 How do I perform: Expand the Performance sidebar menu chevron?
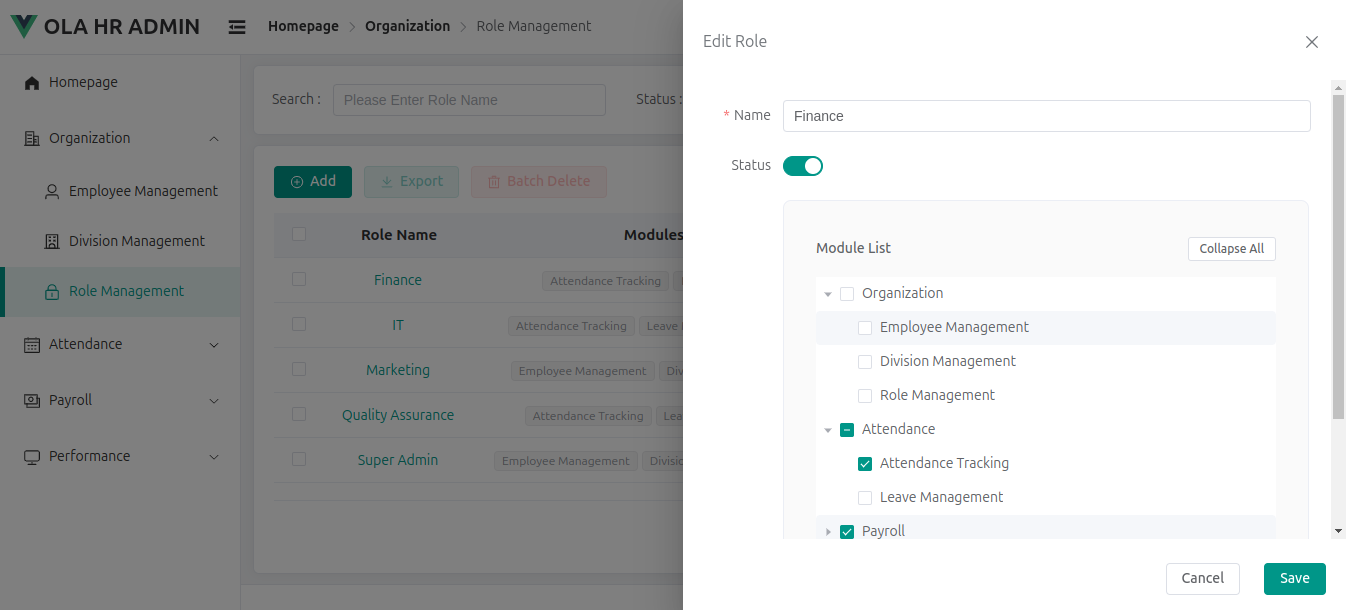coord(214,457)
